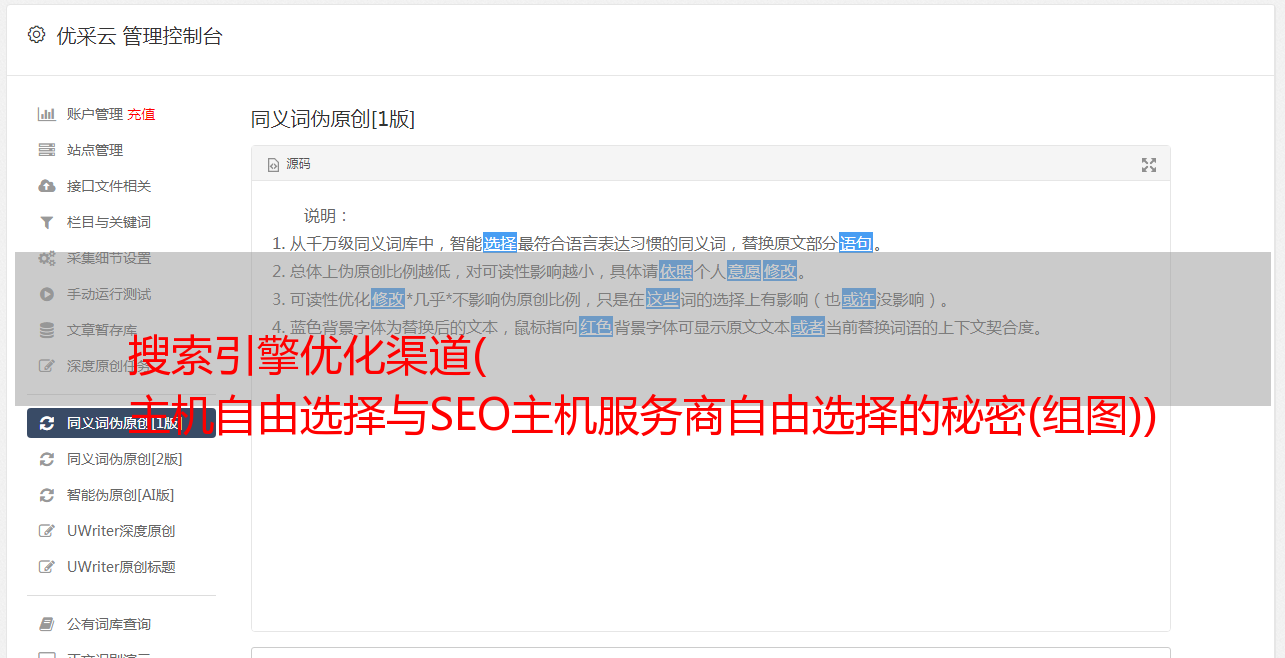Click the edit icon next to UWriter深度原创
1285x658 pixels.
pyautogui.click(x=46, y=531)
